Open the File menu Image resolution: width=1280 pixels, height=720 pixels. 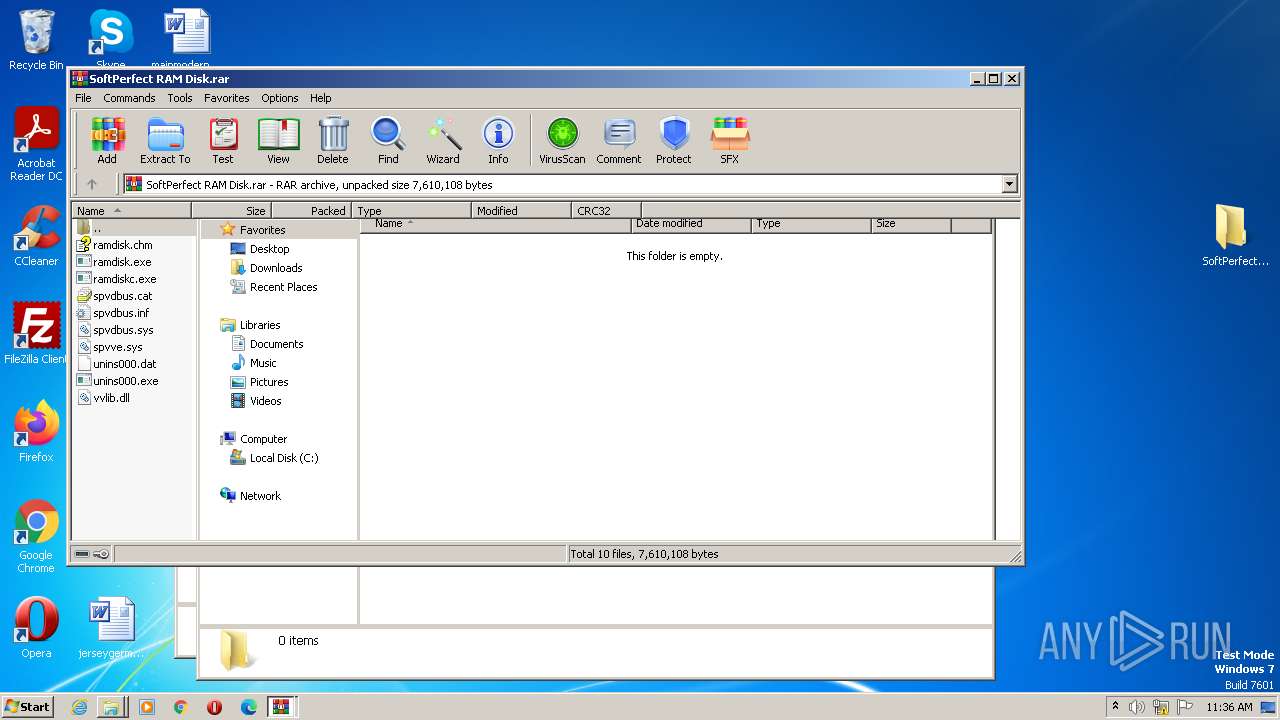click(x=83, y=98)
